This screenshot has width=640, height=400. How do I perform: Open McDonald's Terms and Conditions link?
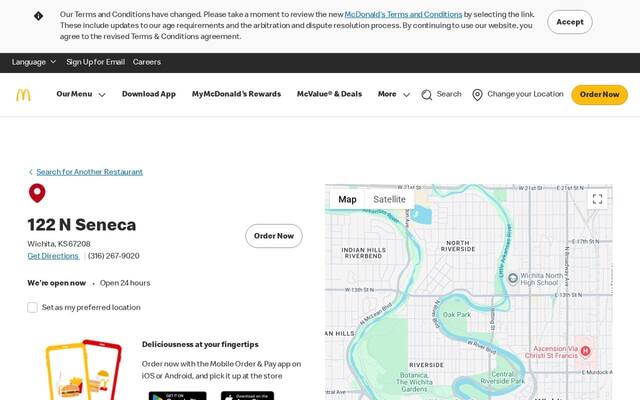(403, 15)
